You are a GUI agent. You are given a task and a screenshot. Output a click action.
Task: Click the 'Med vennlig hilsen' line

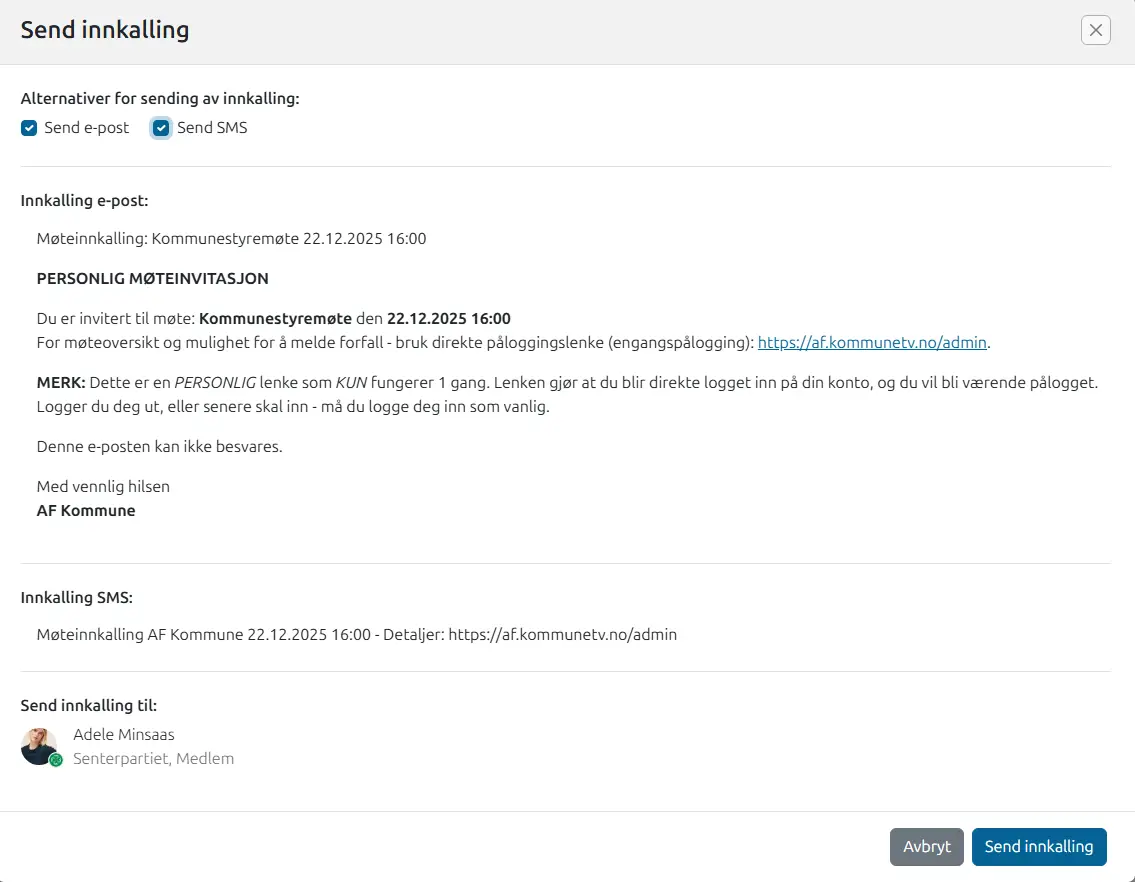point(103,487)
